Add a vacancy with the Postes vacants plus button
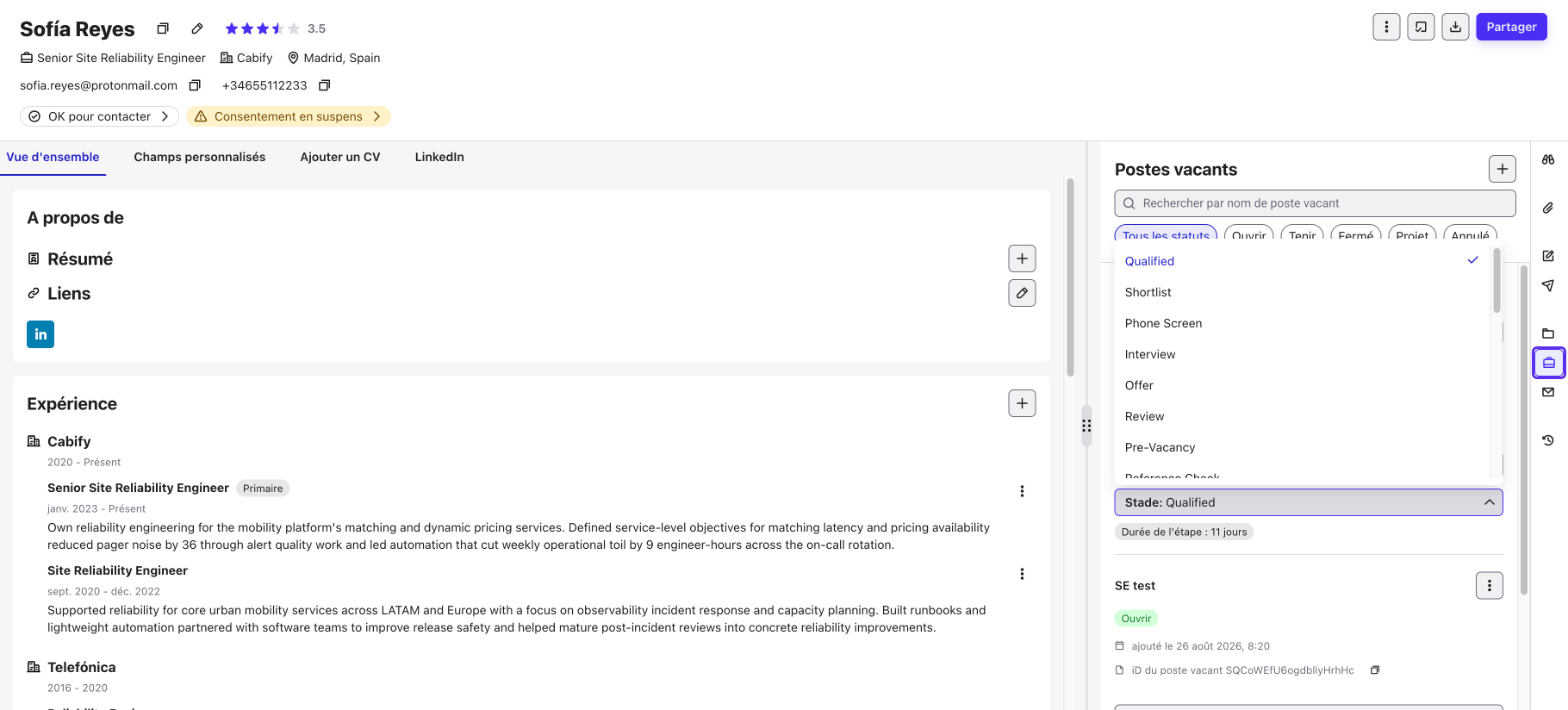 [1502, 169]
